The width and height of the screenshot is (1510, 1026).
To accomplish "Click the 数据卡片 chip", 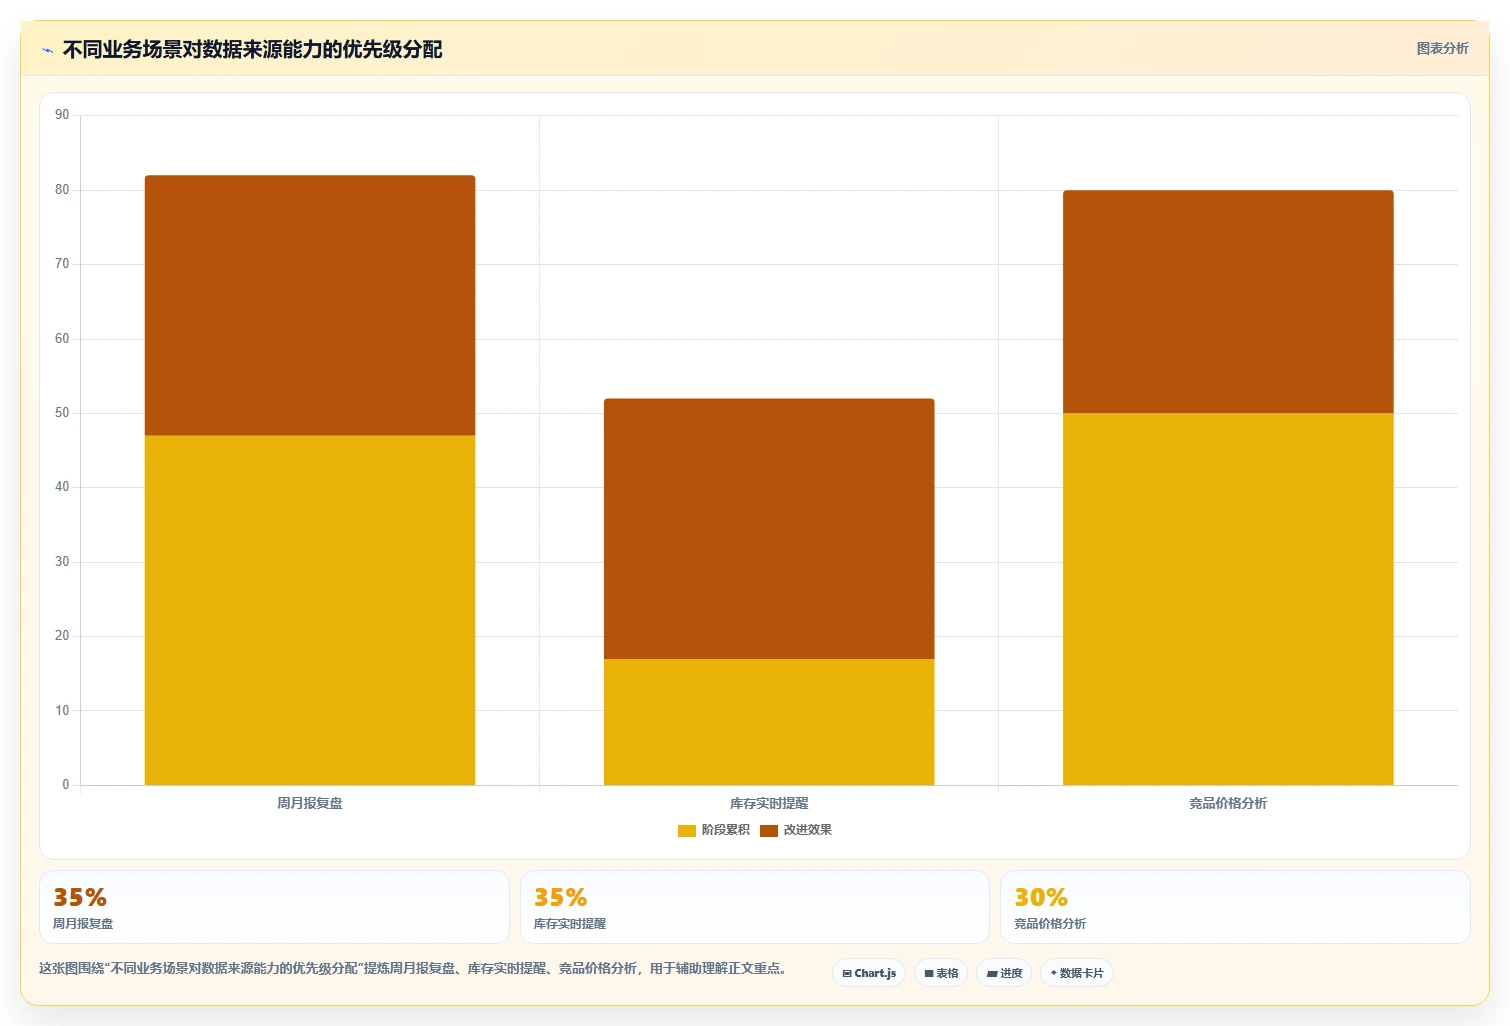I will click(1077, 973).
